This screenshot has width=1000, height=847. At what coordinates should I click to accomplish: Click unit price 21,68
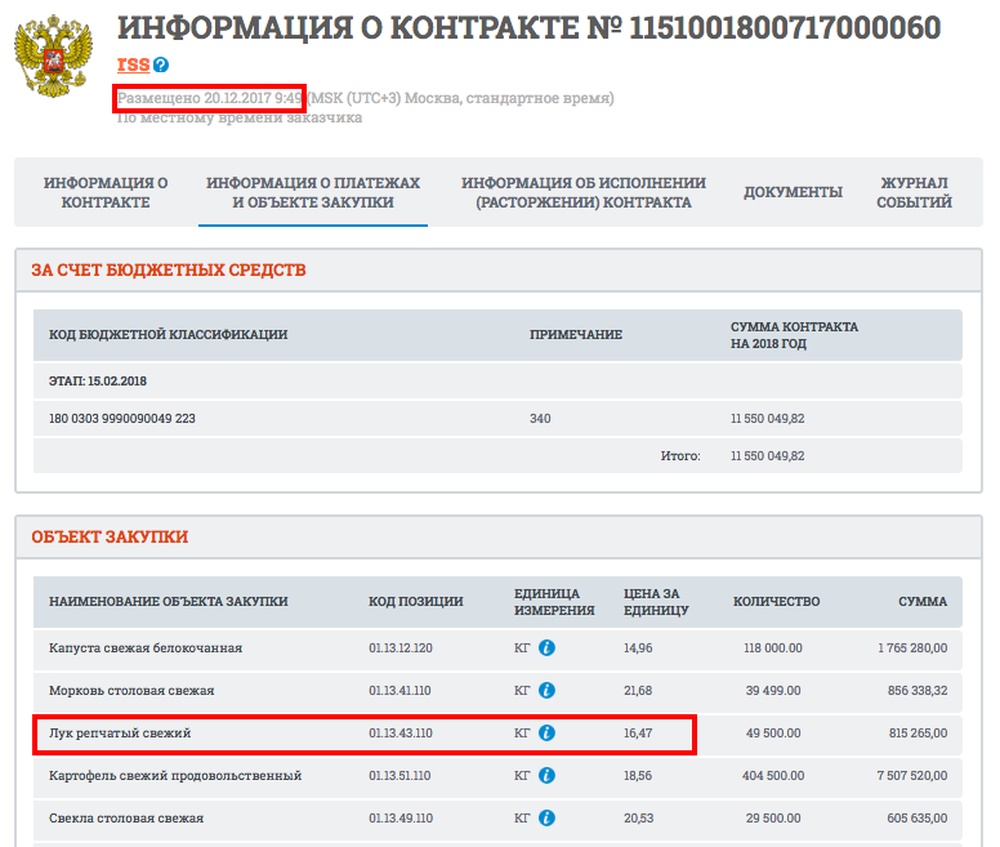(638, 690)
